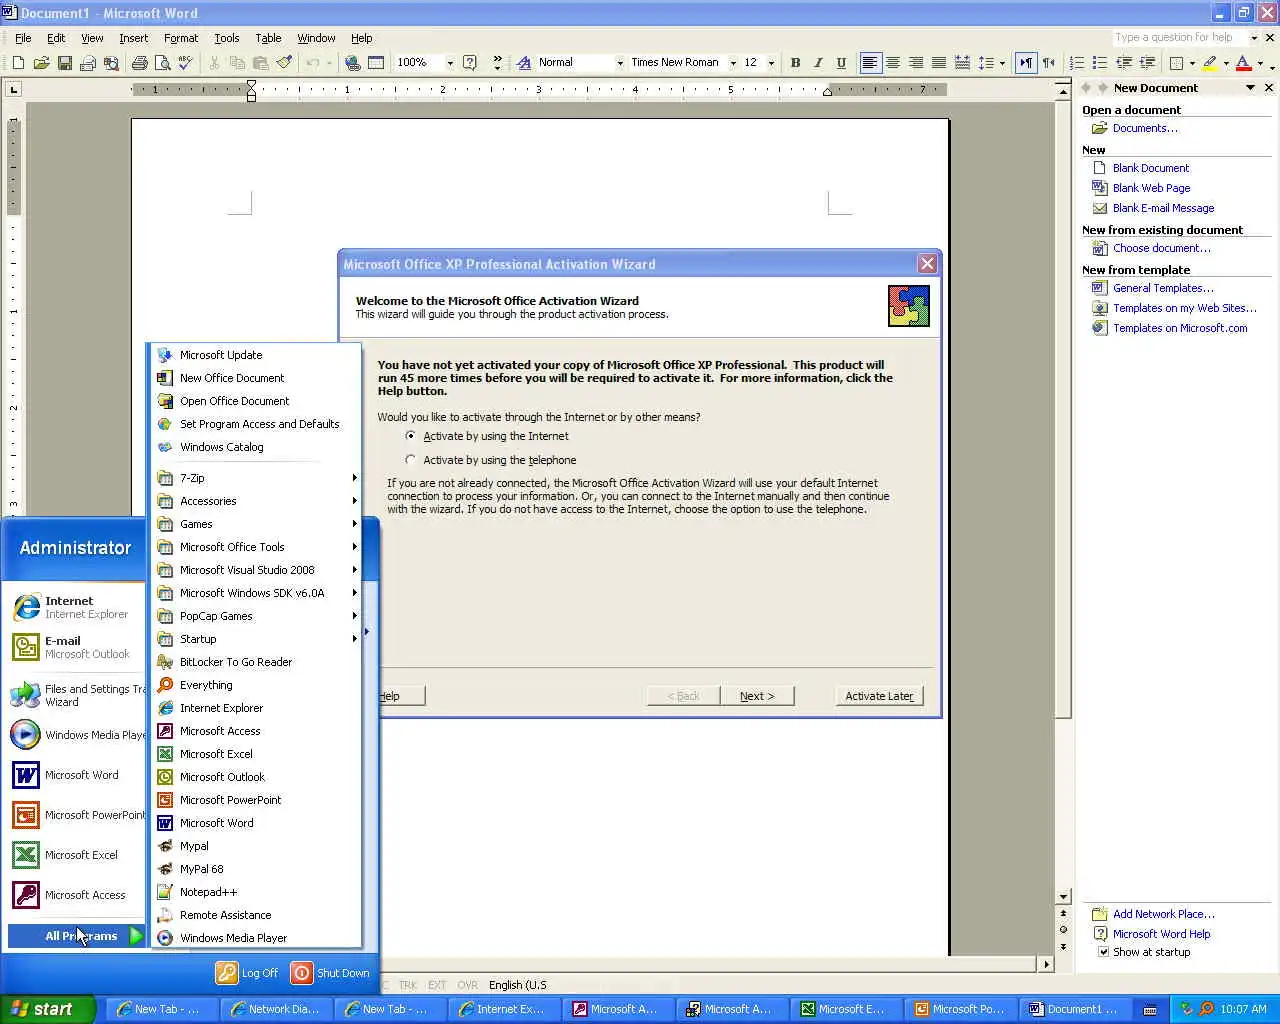The image size is (1280, 1024).
Task: Click the Tables and Borders toolbar icon
Action: coord(376,63)
